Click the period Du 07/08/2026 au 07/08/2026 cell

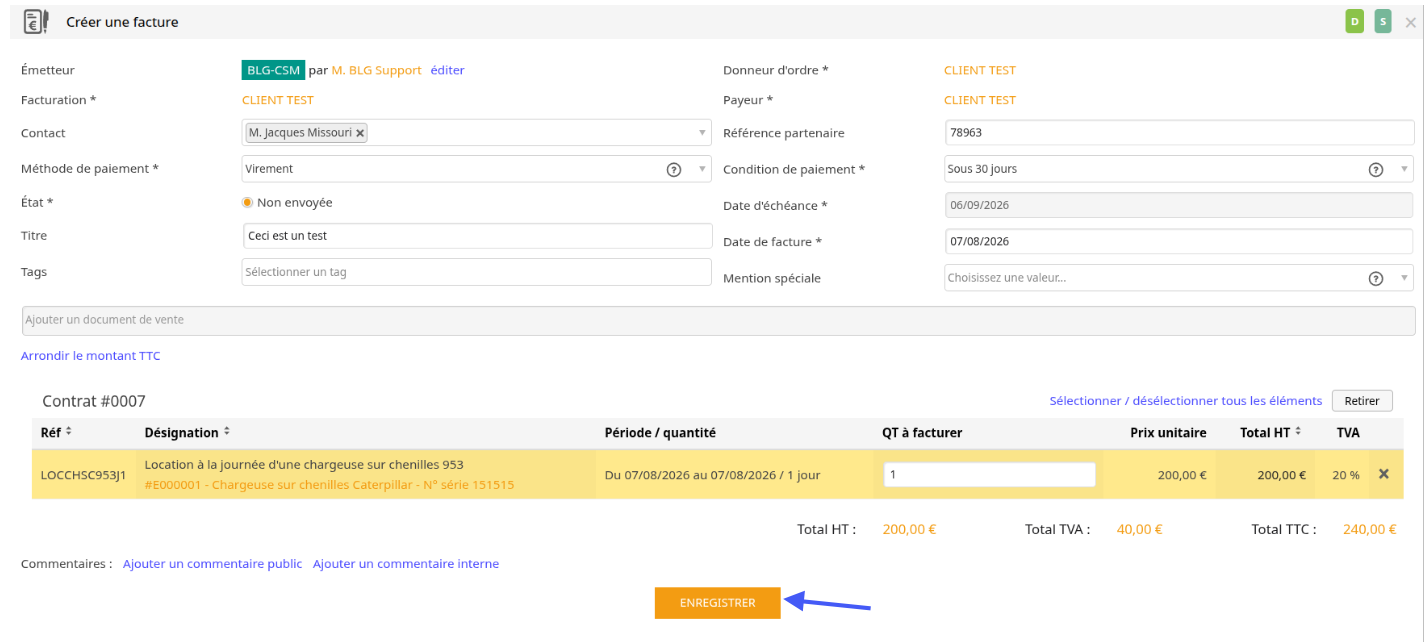[x=712, y=475]
